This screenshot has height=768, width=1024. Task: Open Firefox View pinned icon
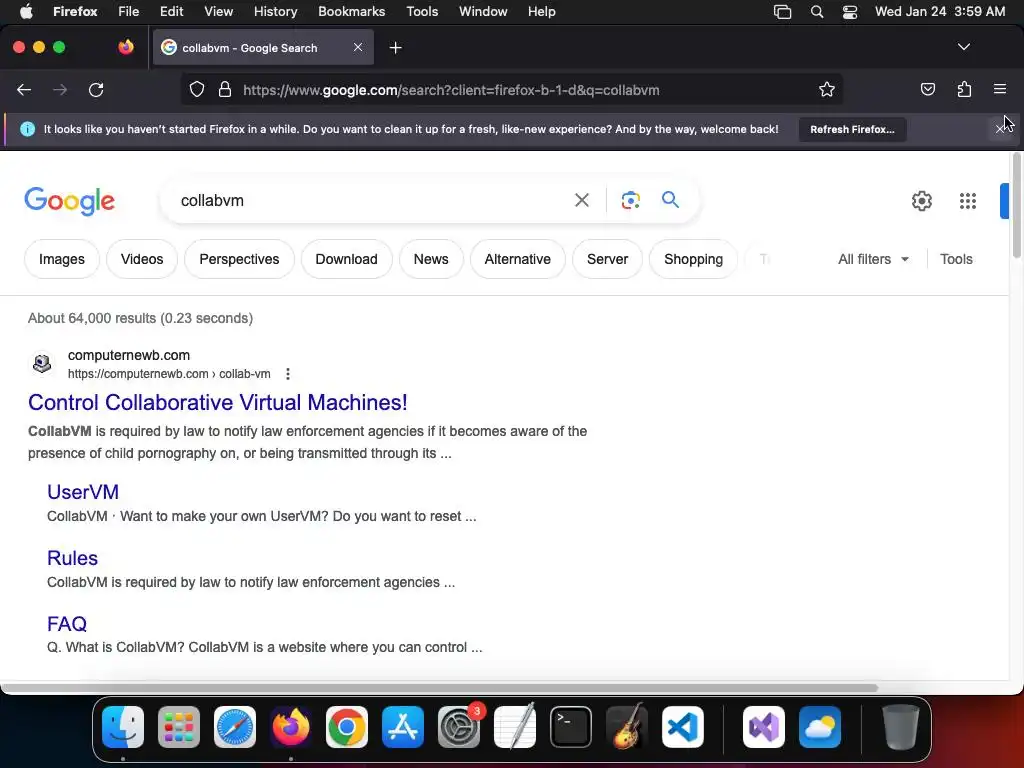126,47
